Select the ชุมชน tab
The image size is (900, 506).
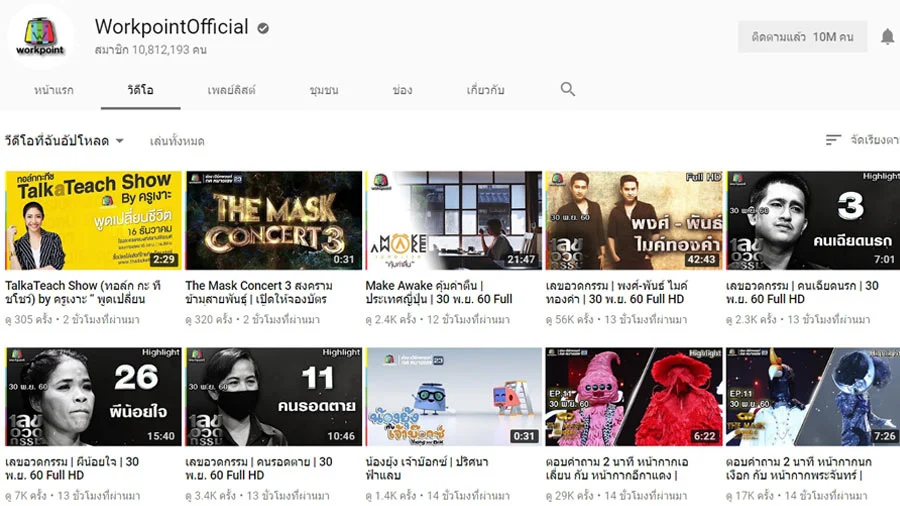coord(324,90)
